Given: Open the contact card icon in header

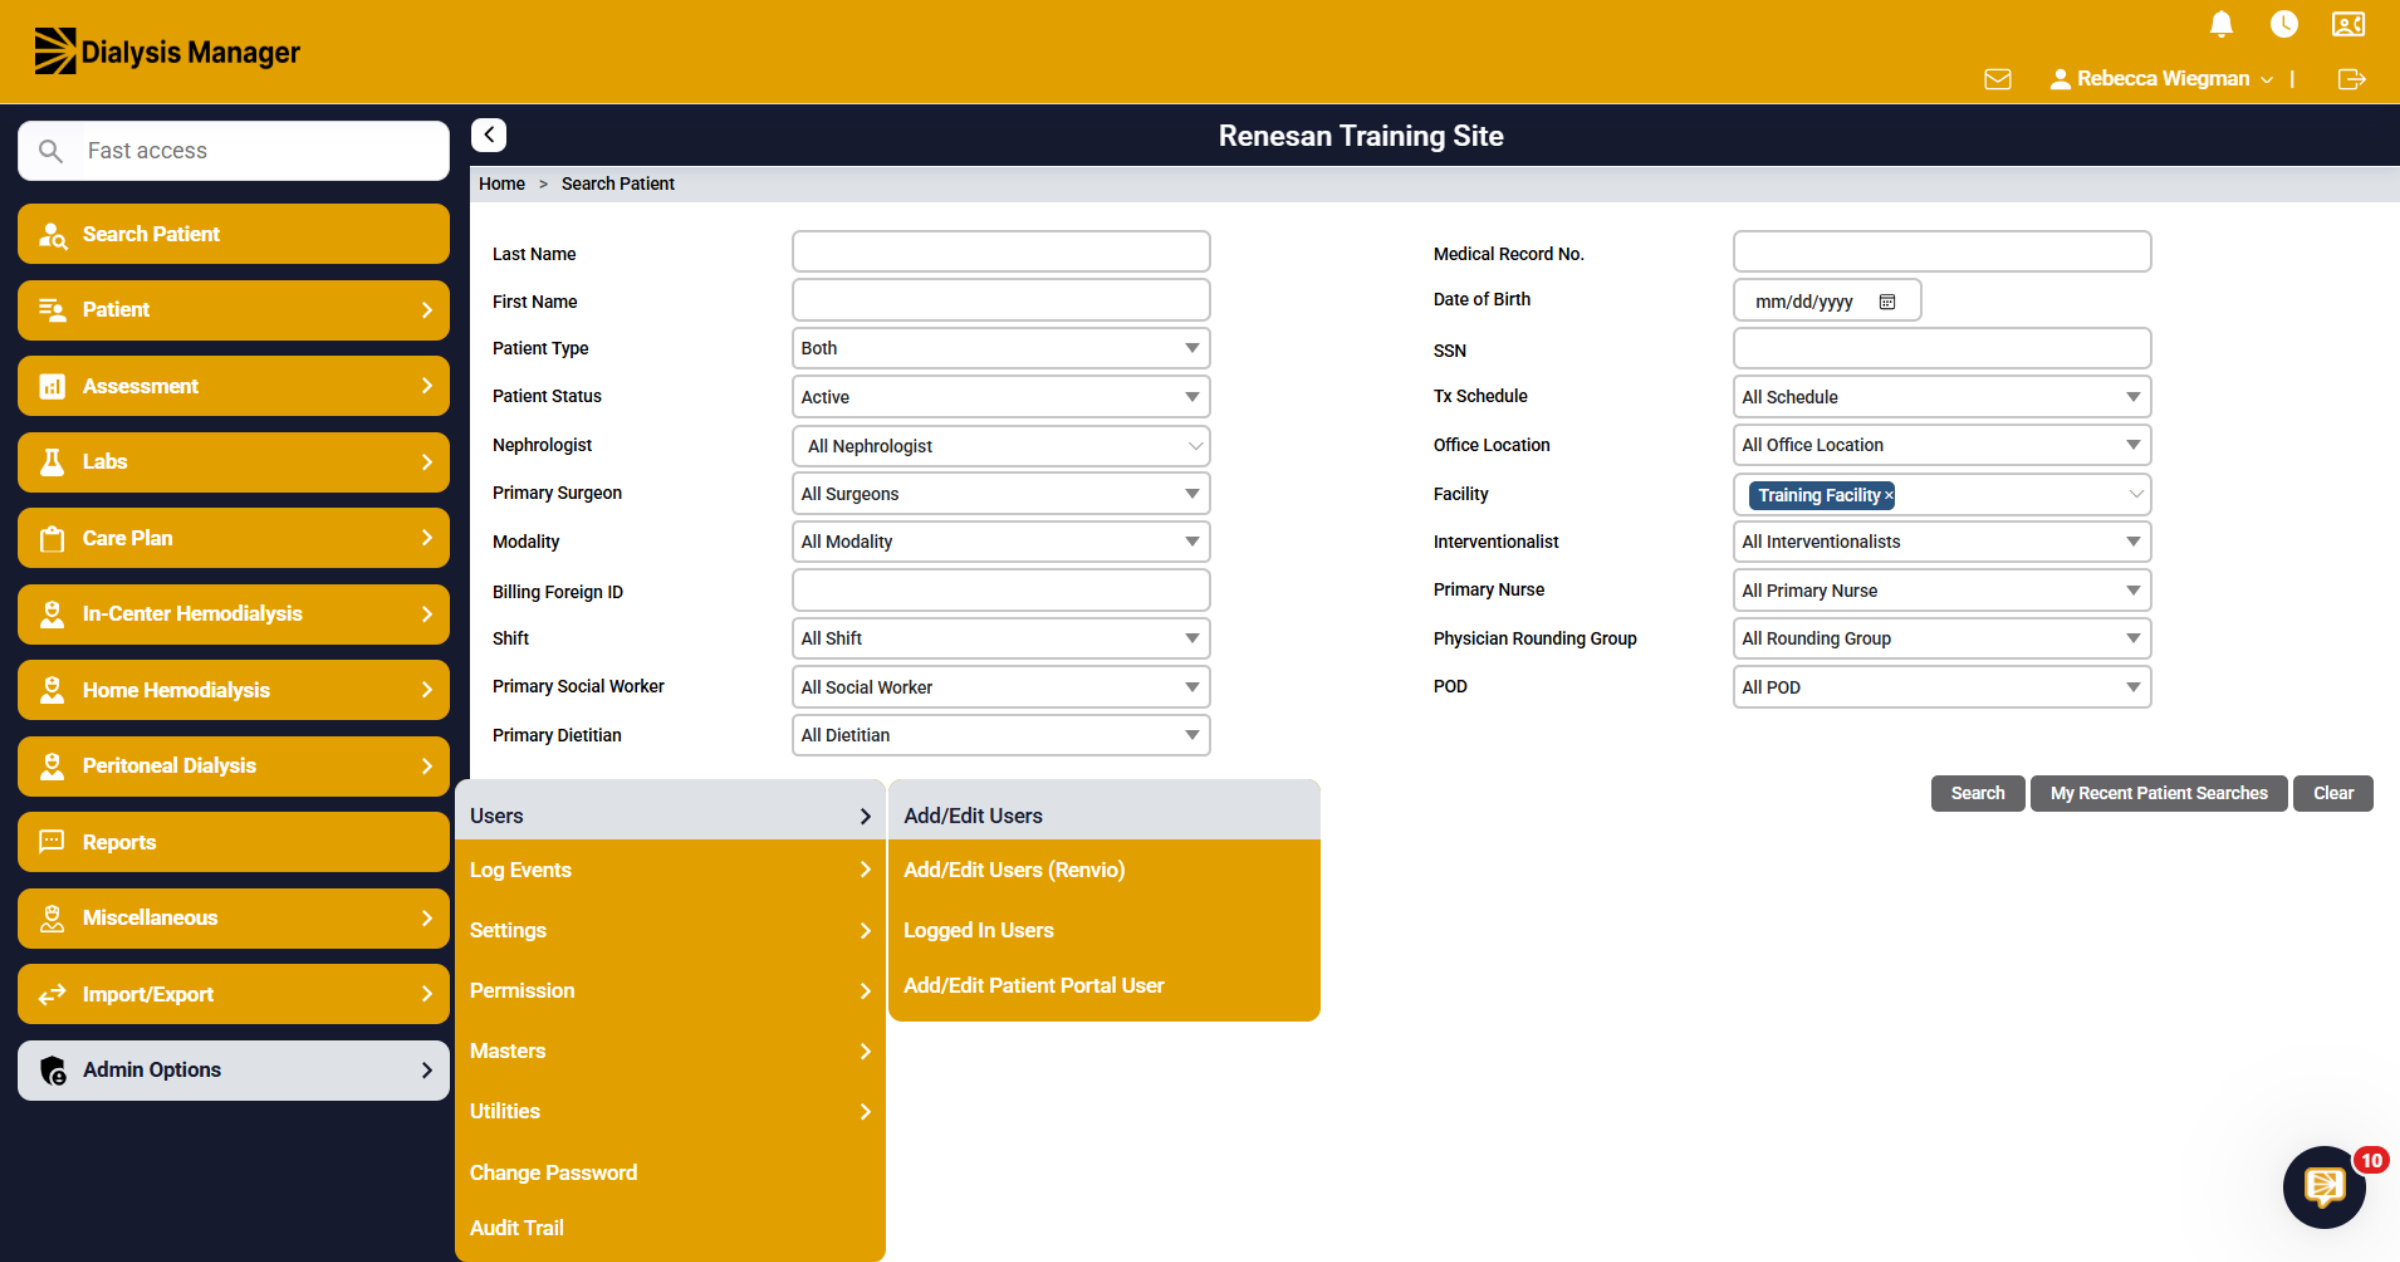Looking at the screenshot, I should [2348, 24].
